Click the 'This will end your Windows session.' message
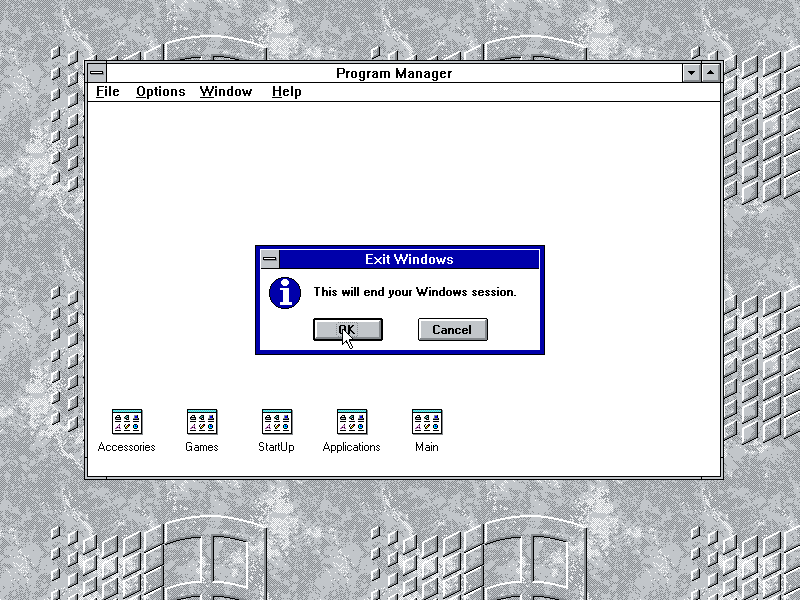Image resolution: width=800 pixels, height=600 pixels. (415, 292)
